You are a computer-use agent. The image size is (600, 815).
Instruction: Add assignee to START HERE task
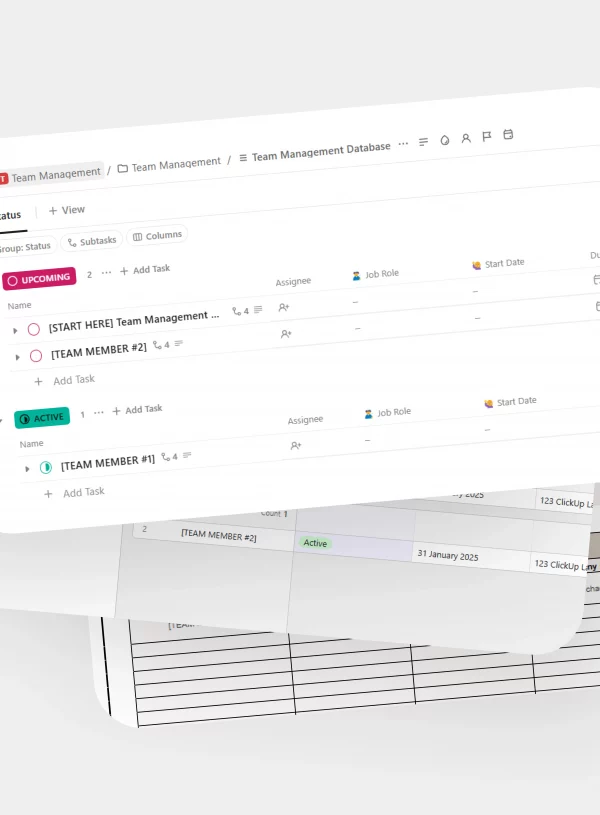(283, 307)
